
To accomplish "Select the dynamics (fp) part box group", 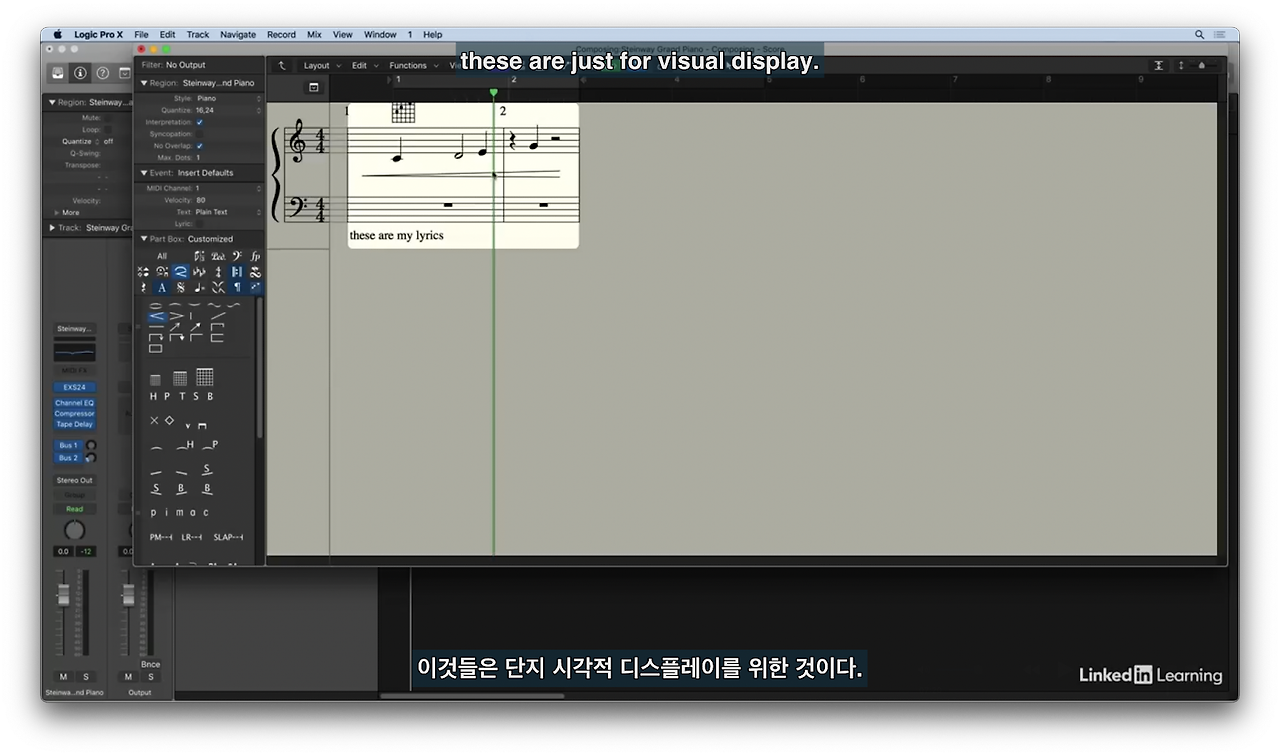I will tap(256, 256).
